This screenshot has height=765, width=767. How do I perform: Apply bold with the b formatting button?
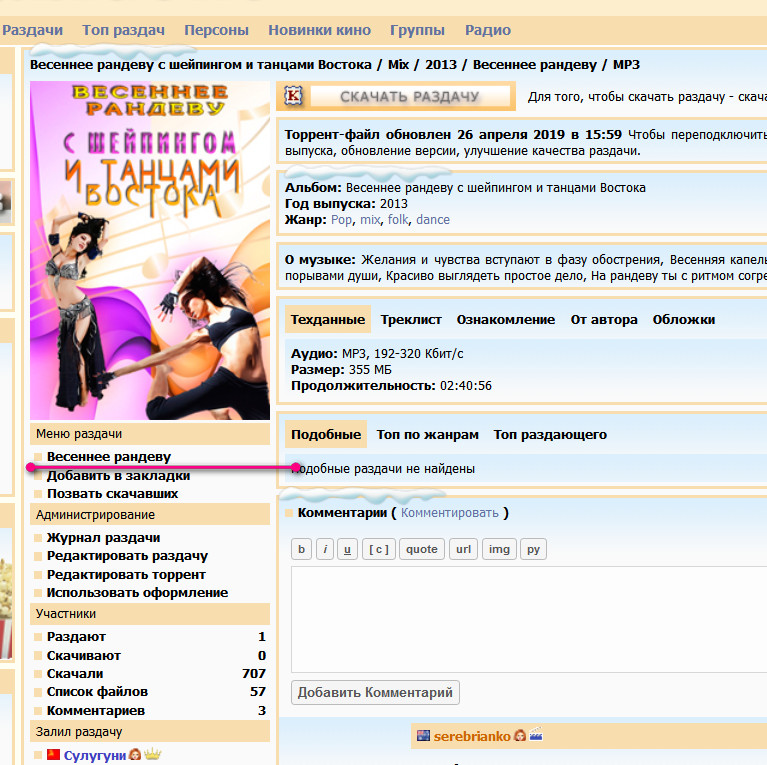pos(301,549)
